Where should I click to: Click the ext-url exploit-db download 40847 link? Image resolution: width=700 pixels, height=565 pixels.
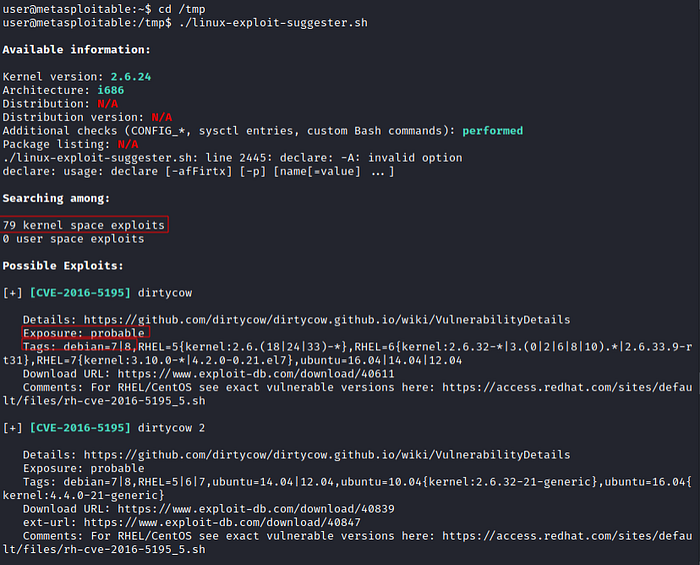[x=222, y=522]
